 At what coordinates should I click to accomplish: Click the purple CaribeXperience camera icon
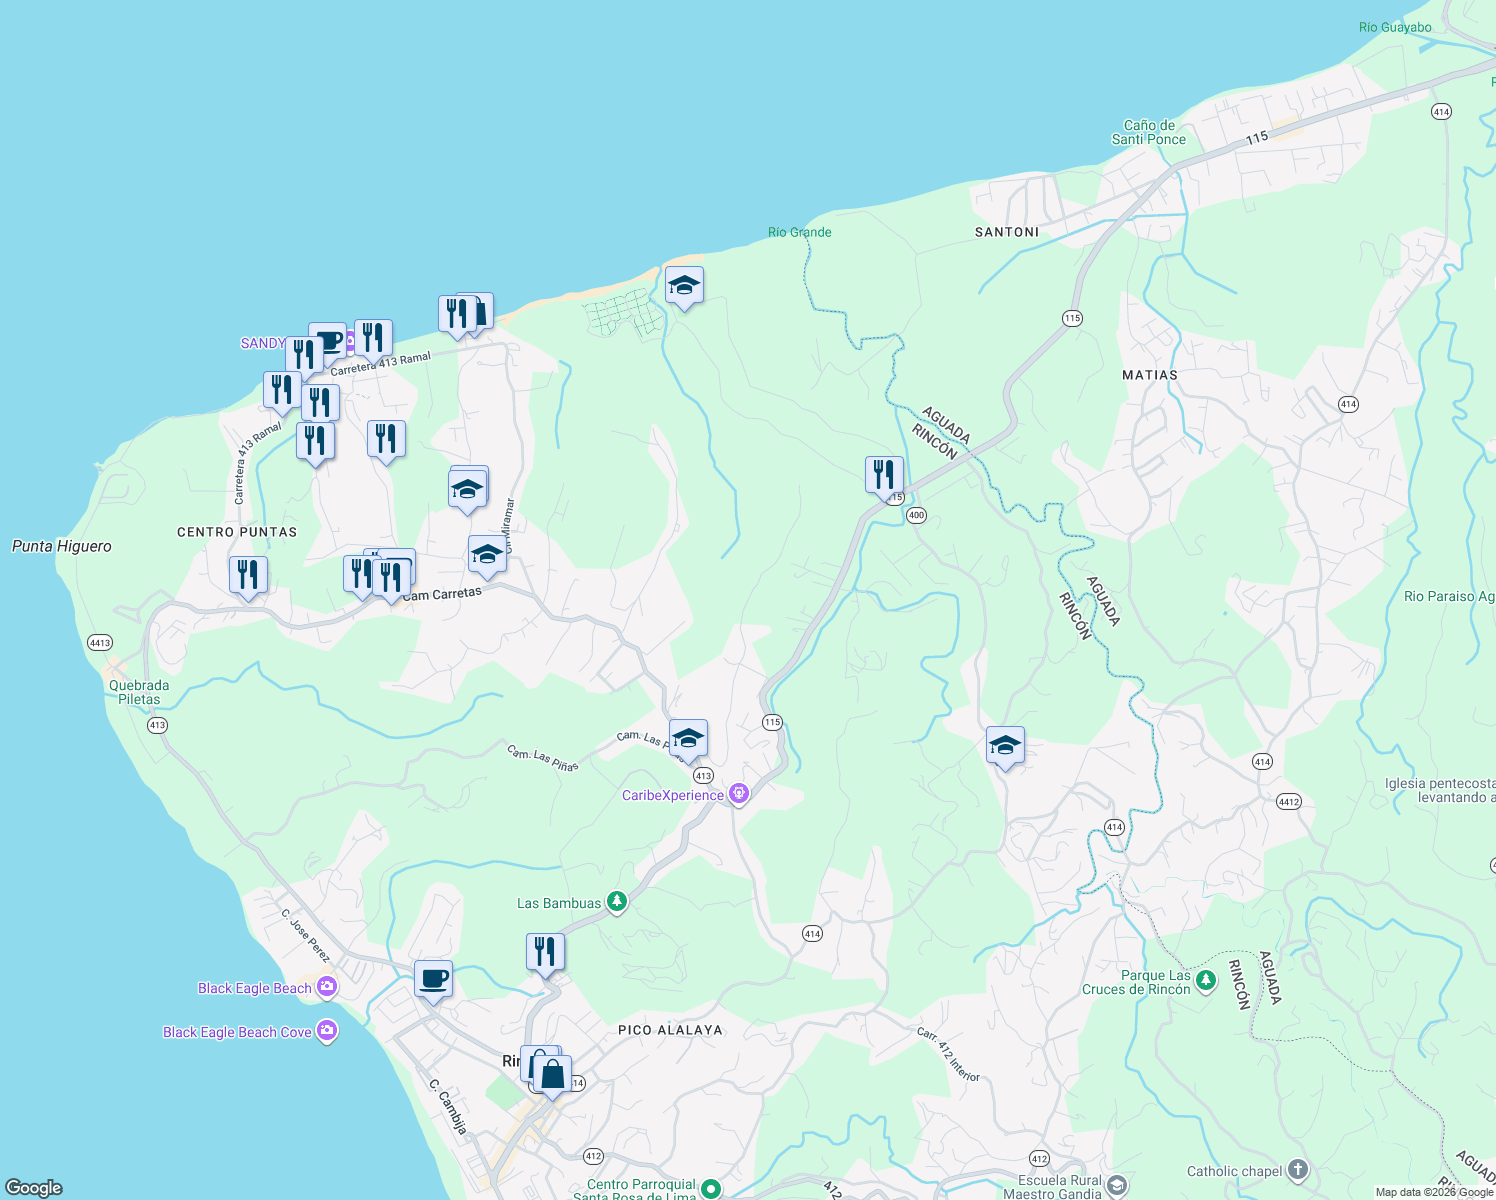[740, 791]
